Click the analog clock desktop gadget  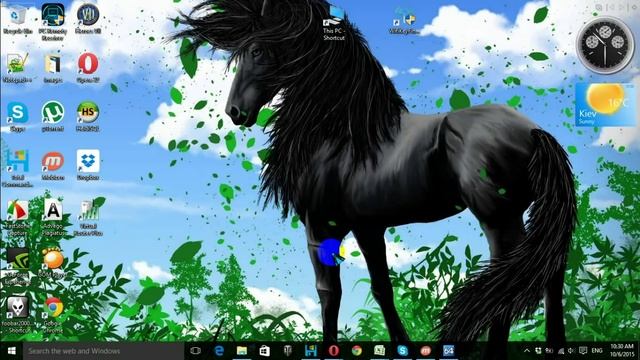[x=605, y=46]
